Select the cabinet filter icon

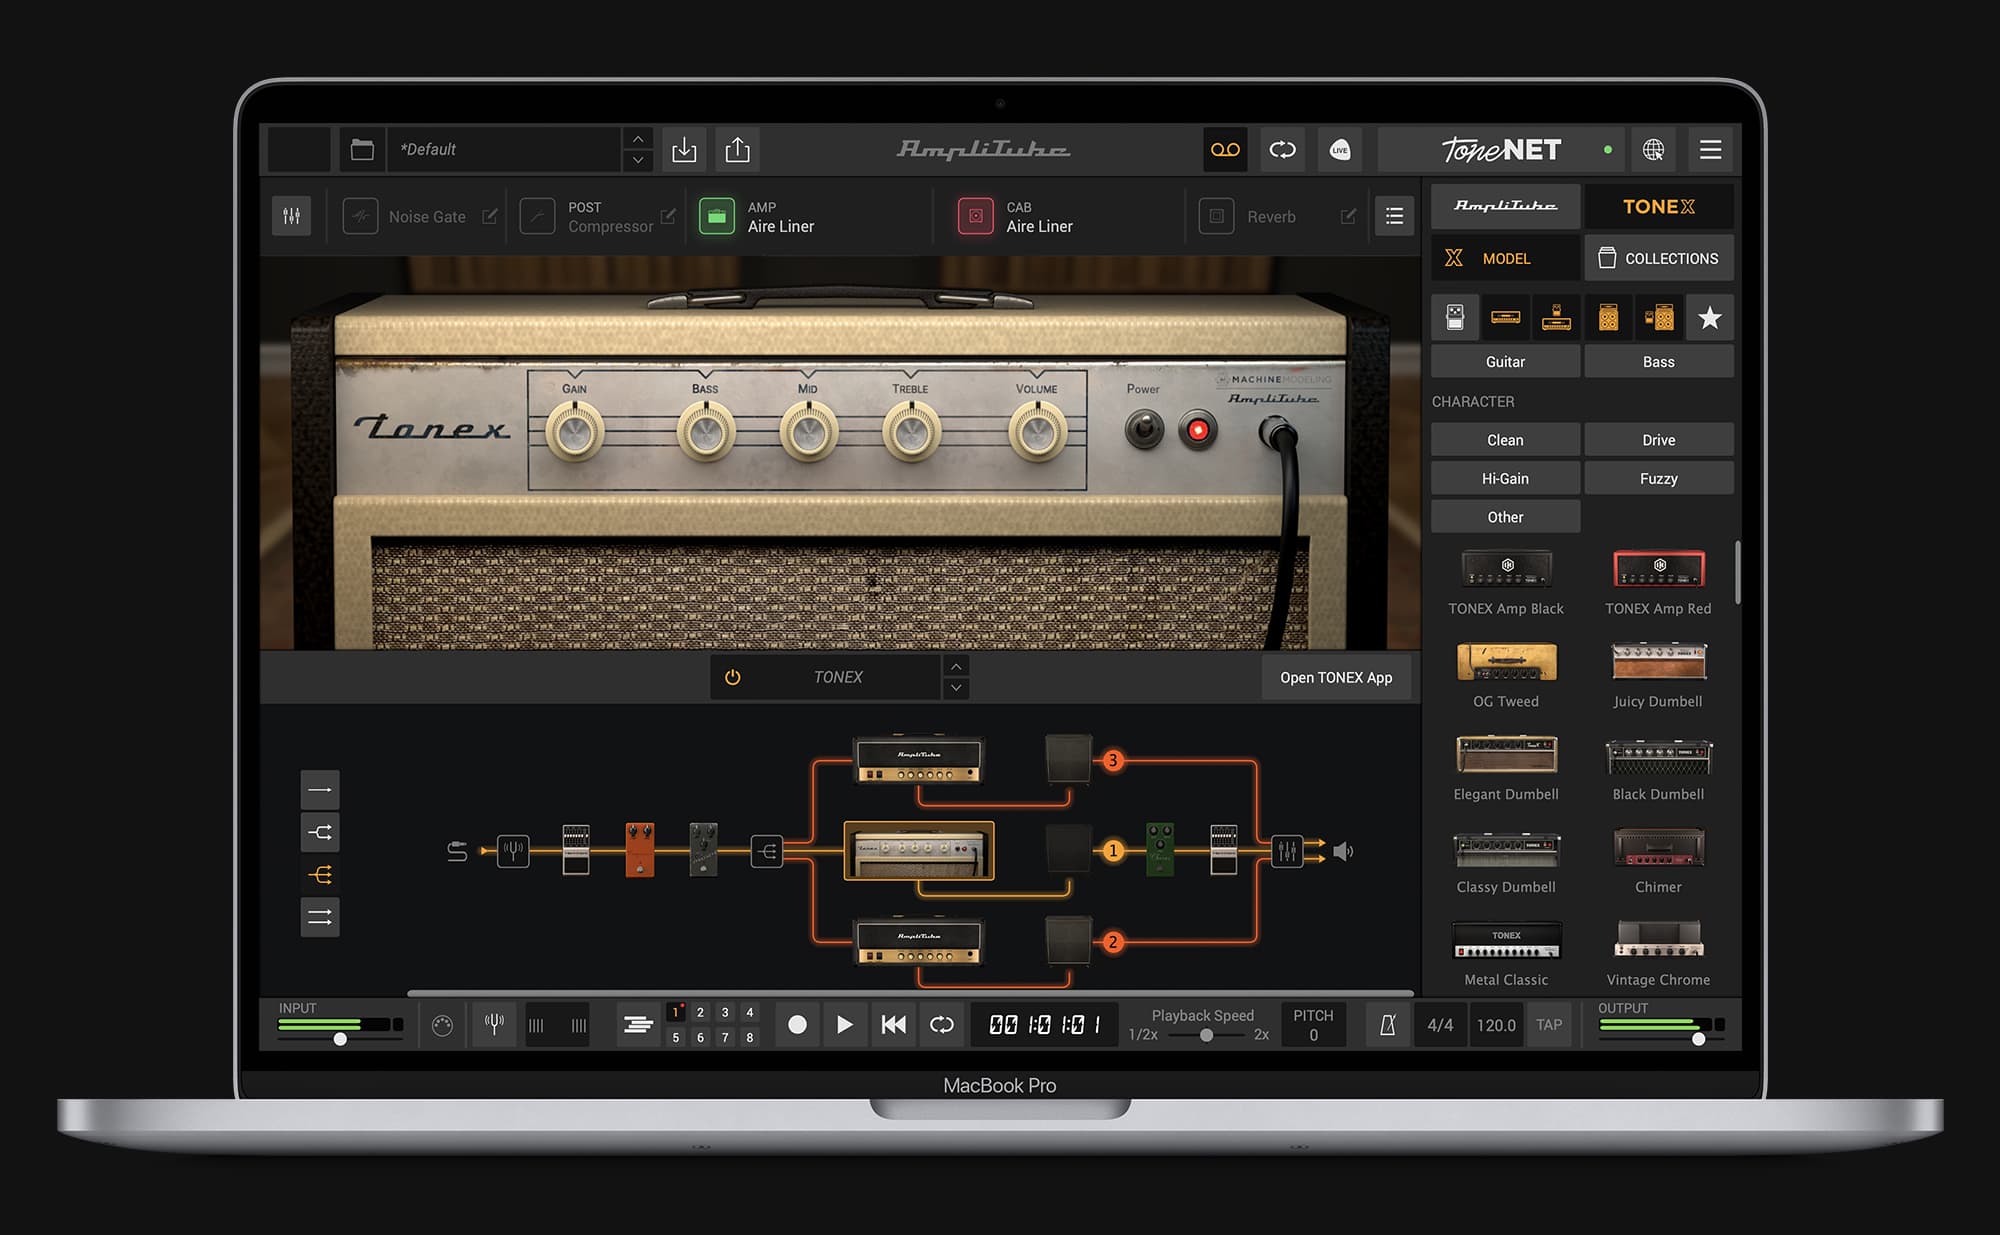click(x=1607, y=318)
